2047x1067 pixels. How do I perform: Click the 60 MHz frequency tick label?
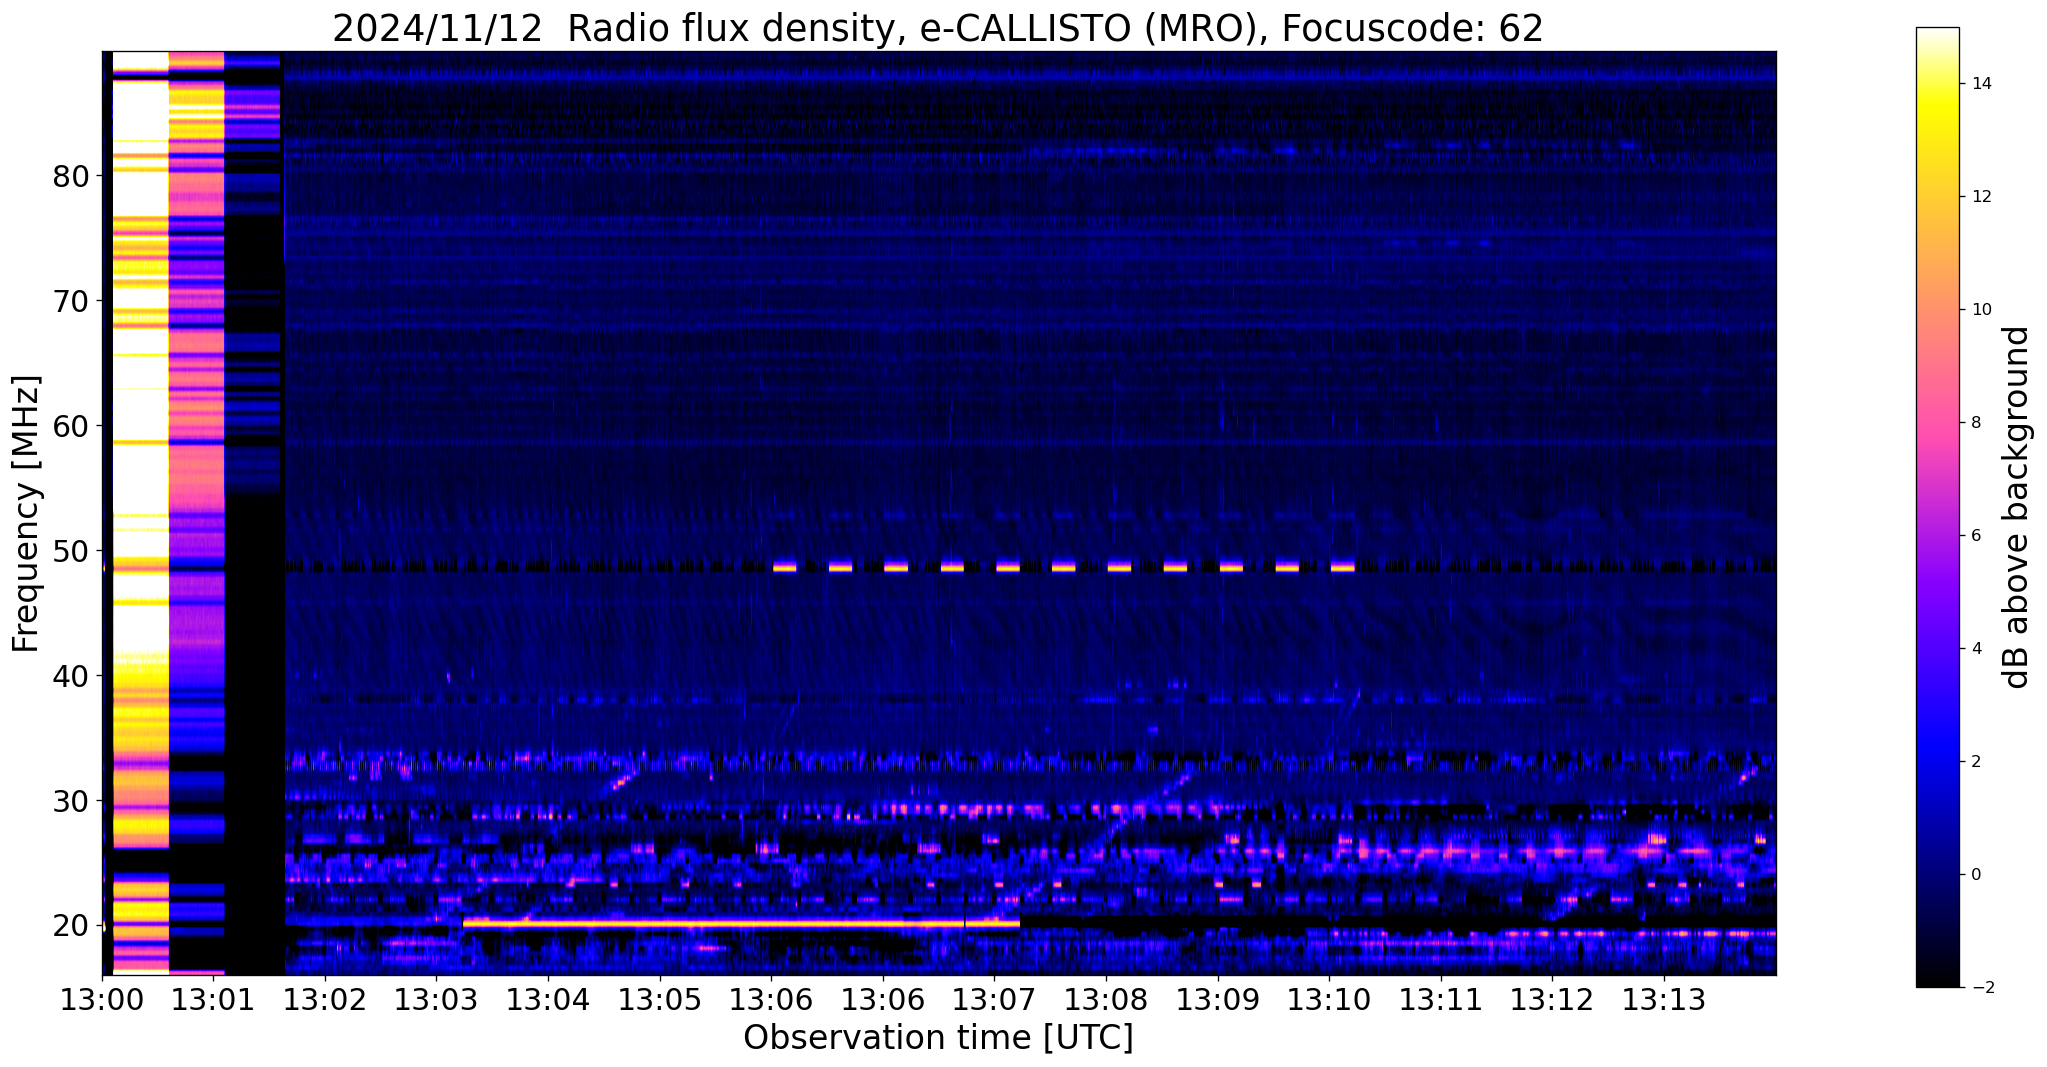[x=71, y=426]
